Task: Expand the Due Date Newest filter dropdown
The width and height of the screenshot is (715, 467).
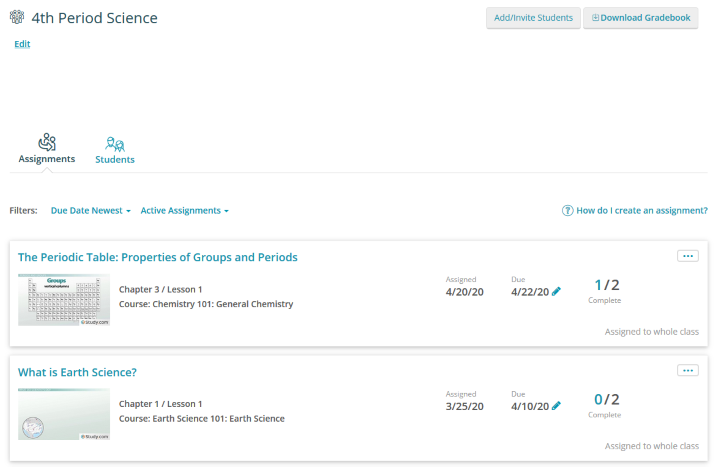Action: tap(90, 211)
